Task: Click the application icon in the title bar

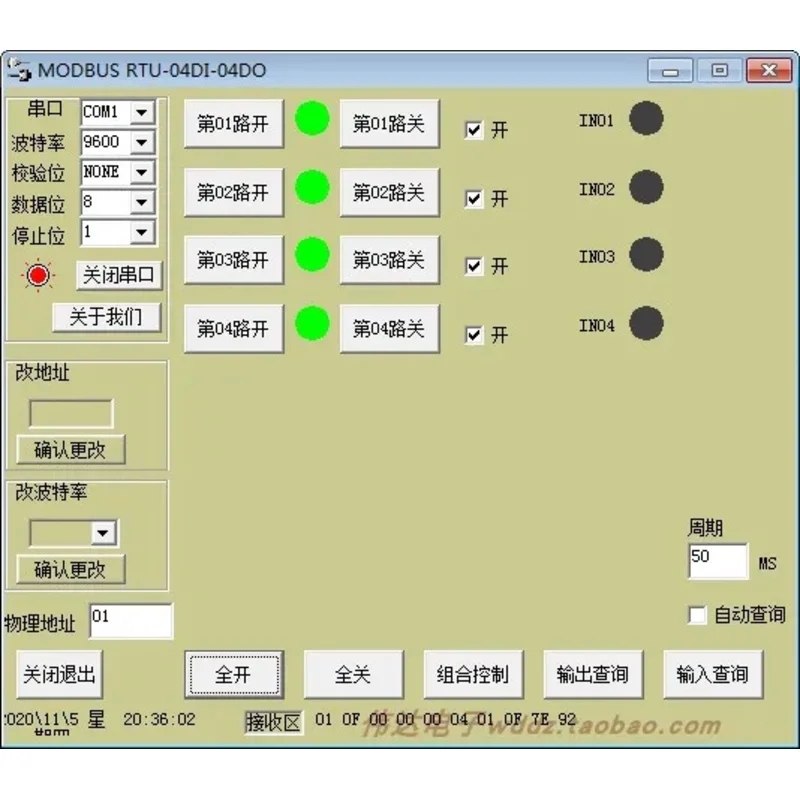Action: (x=19, y=69)
